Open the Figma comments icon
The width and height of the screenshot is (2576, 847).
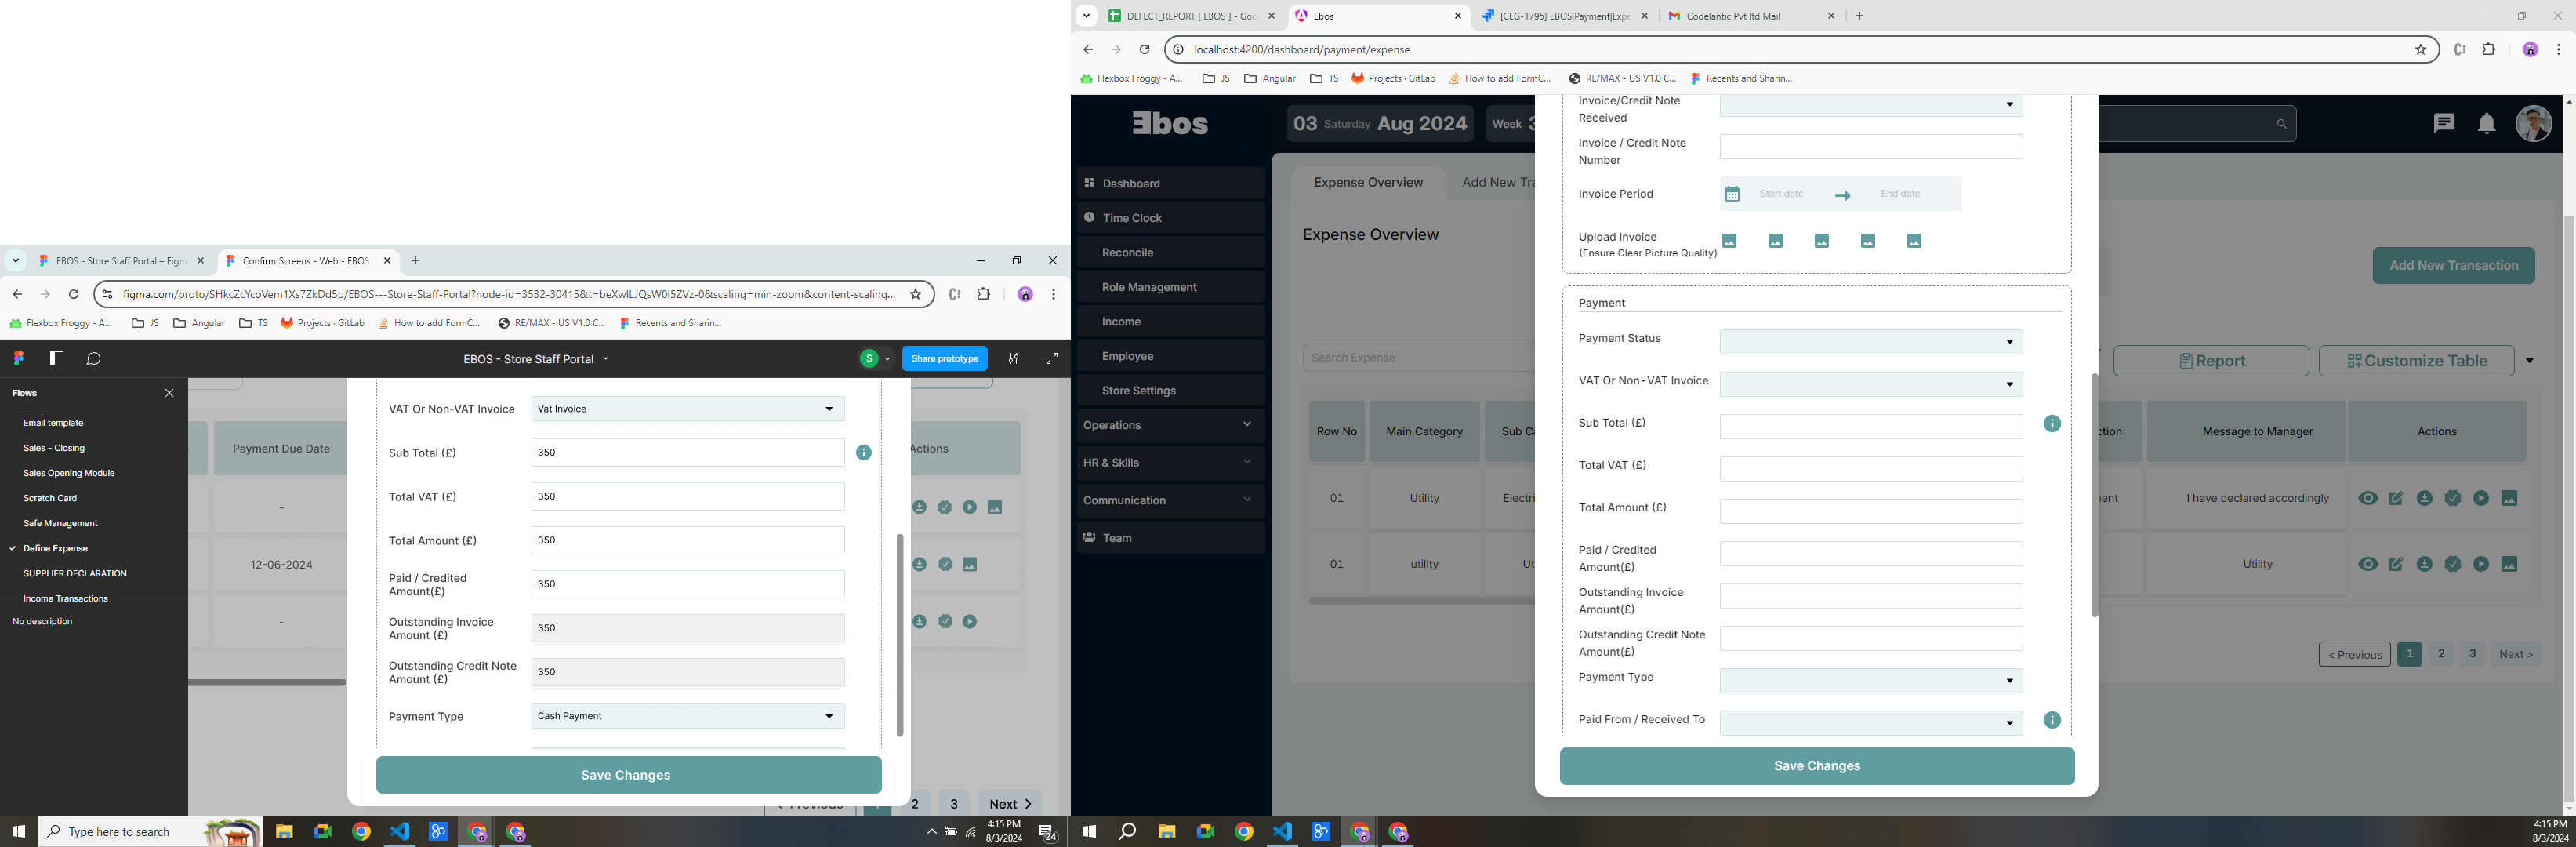[94, 358]
